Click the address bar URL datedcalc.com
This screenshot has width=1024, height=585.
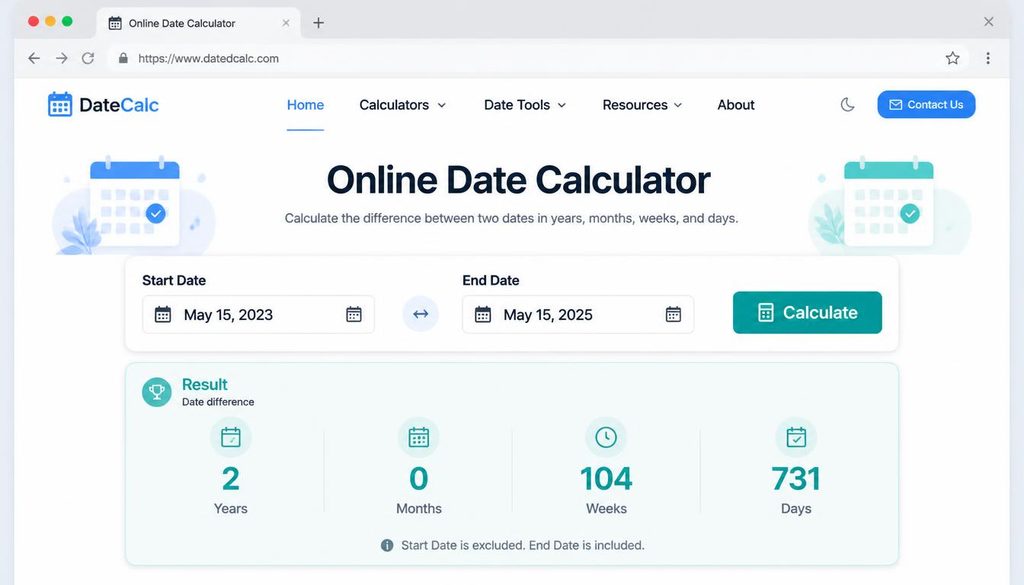click(x=208, y=58)
